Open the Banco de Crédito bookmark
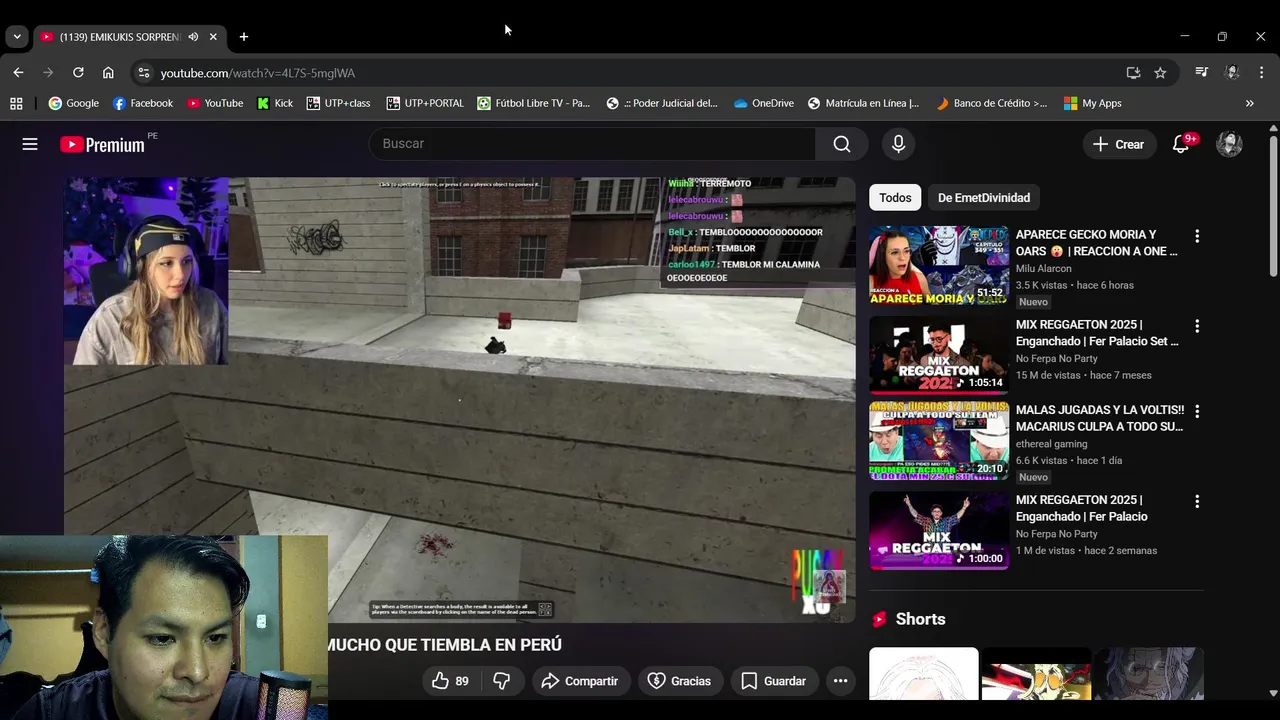Screen dimensions: 1280x720 pyautogui.click(x=991, y=103)
